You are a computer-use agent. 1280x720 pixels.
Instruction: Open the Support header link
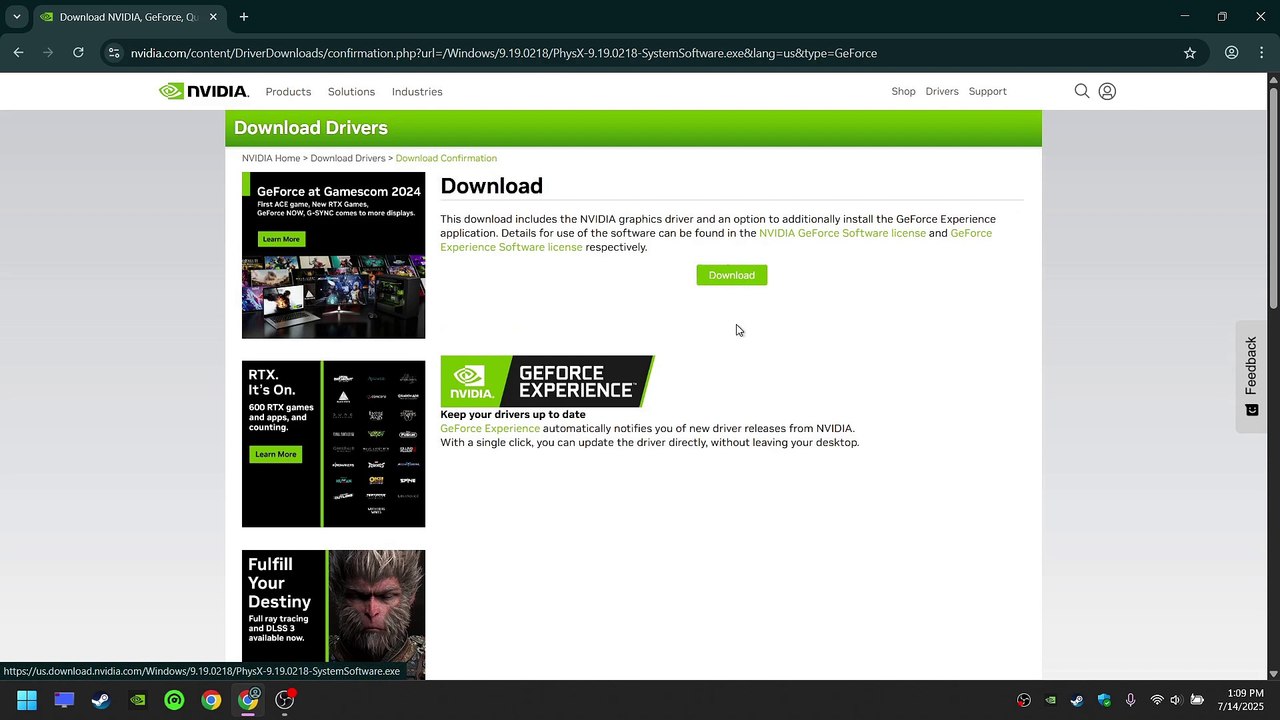(987, 91)
